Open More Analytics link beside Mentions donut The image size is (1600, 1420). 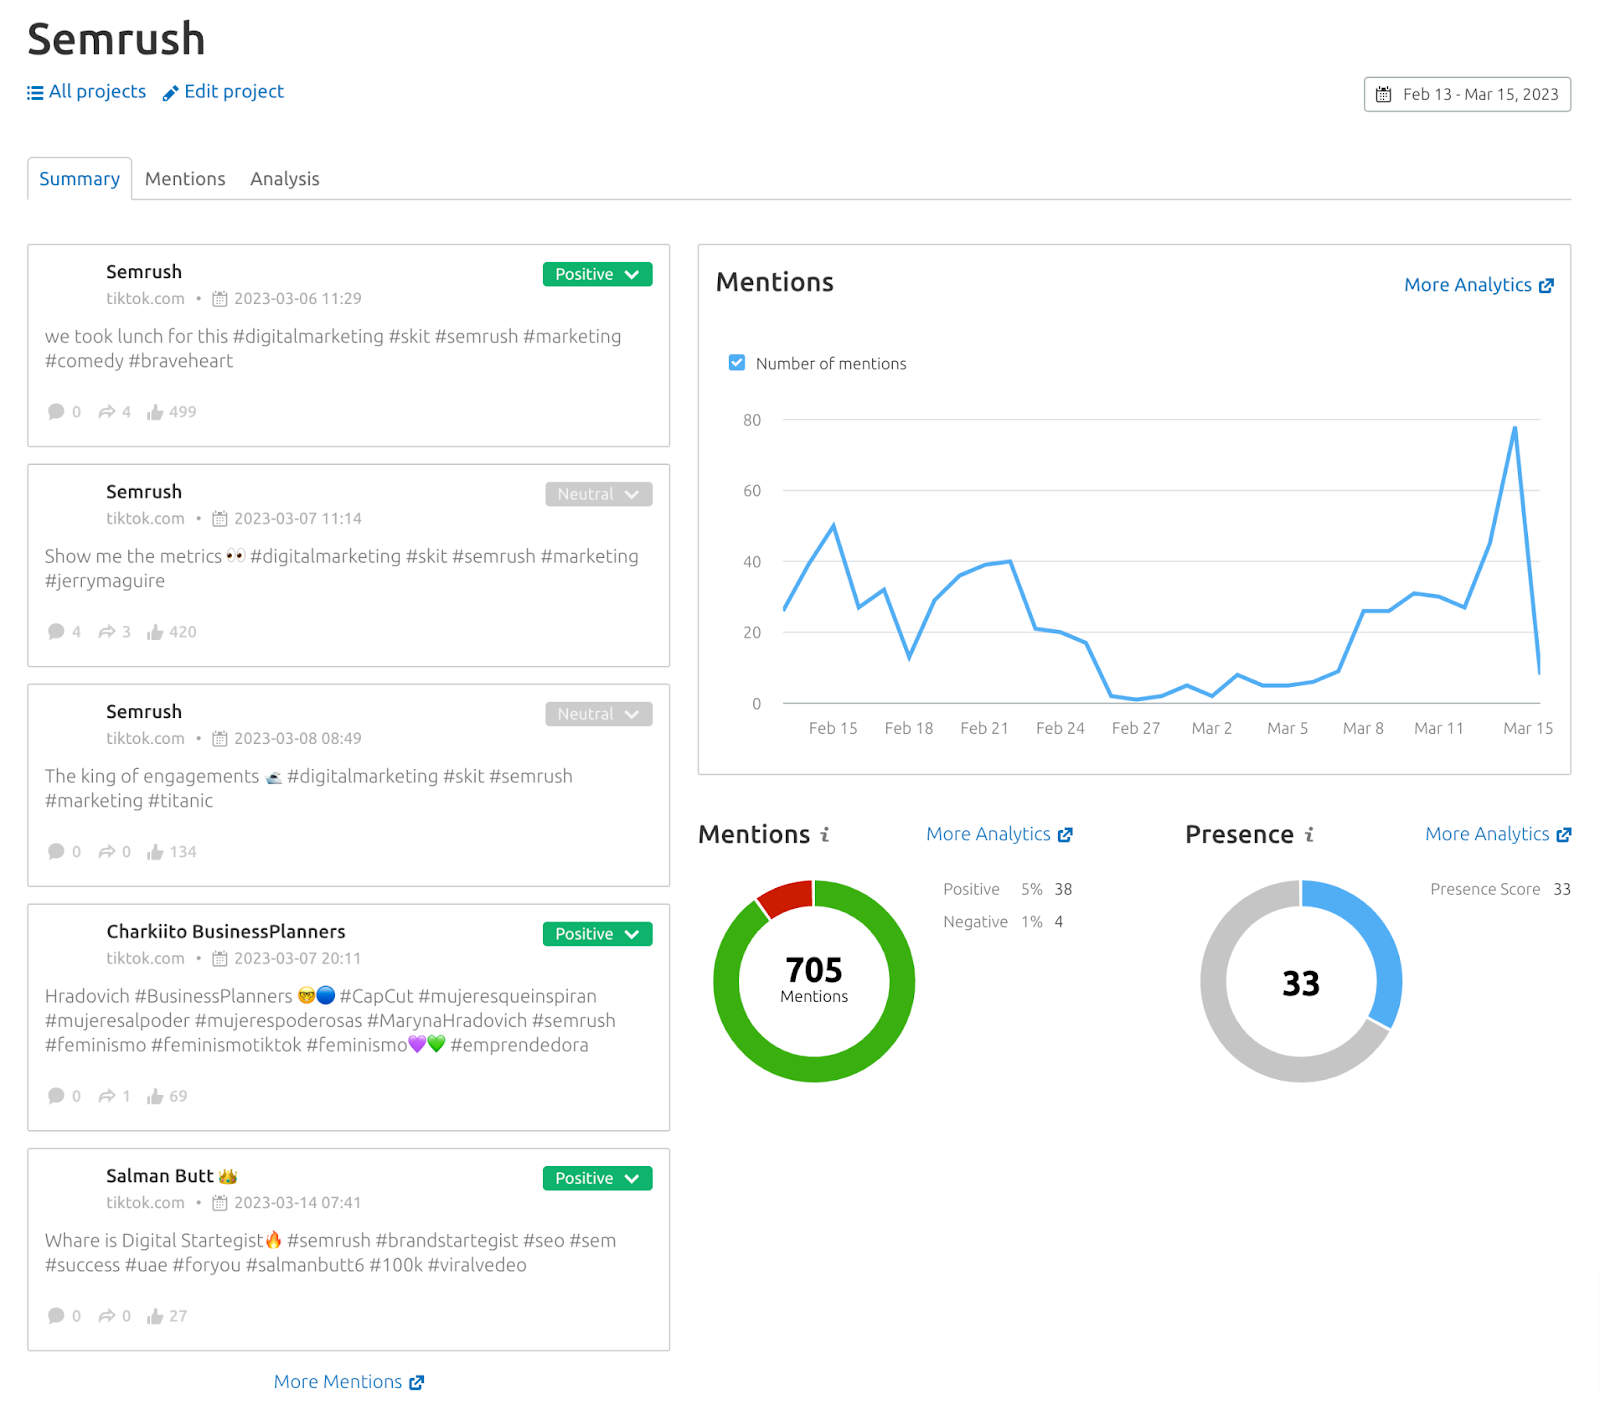[x=999, y=834]
